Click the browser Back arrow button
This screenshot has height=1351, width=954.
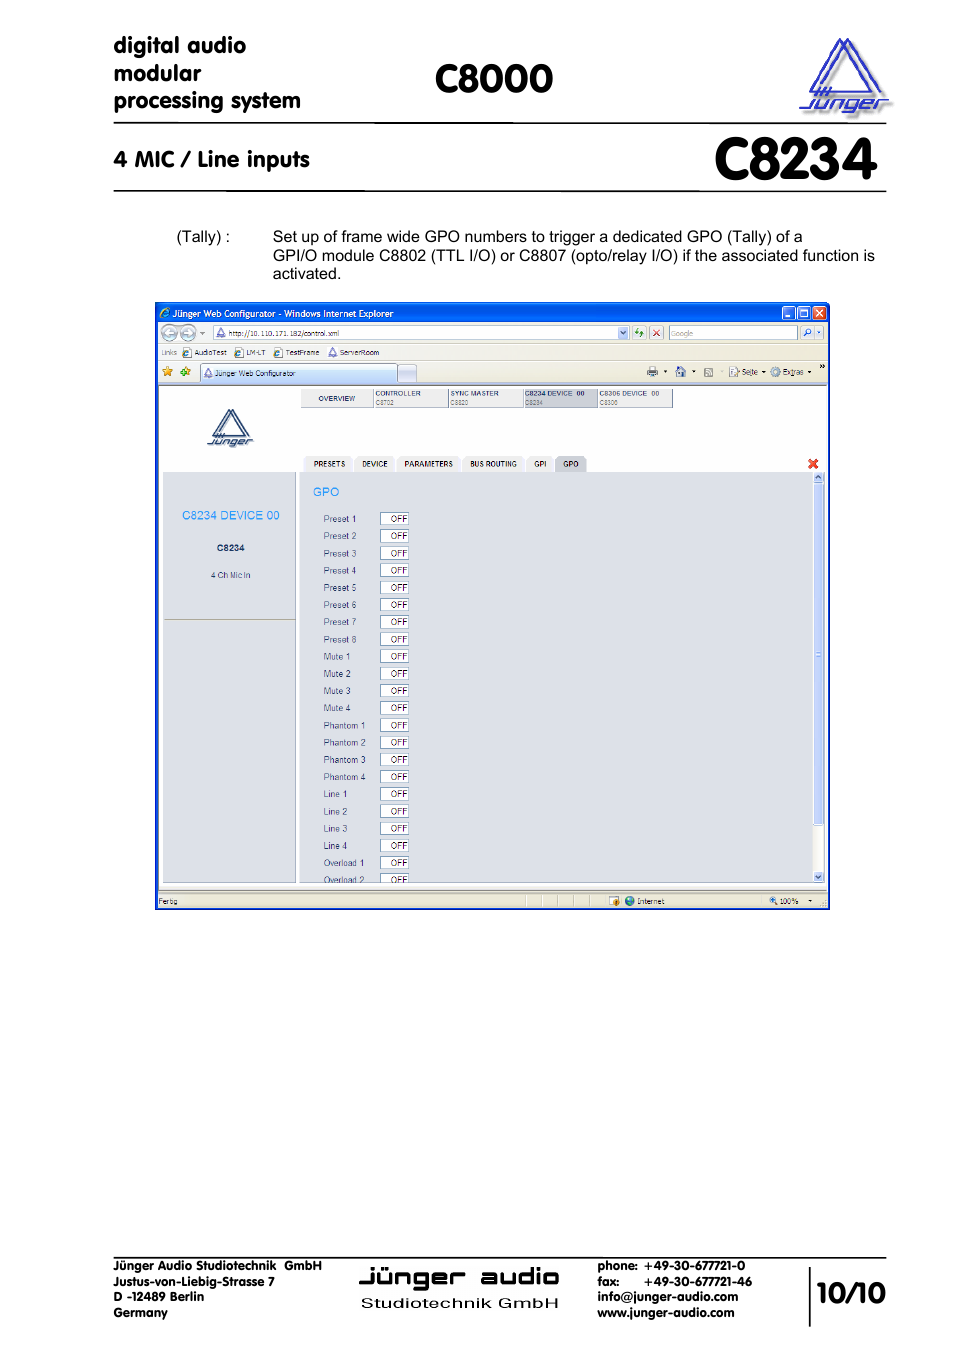pos(169,333)
